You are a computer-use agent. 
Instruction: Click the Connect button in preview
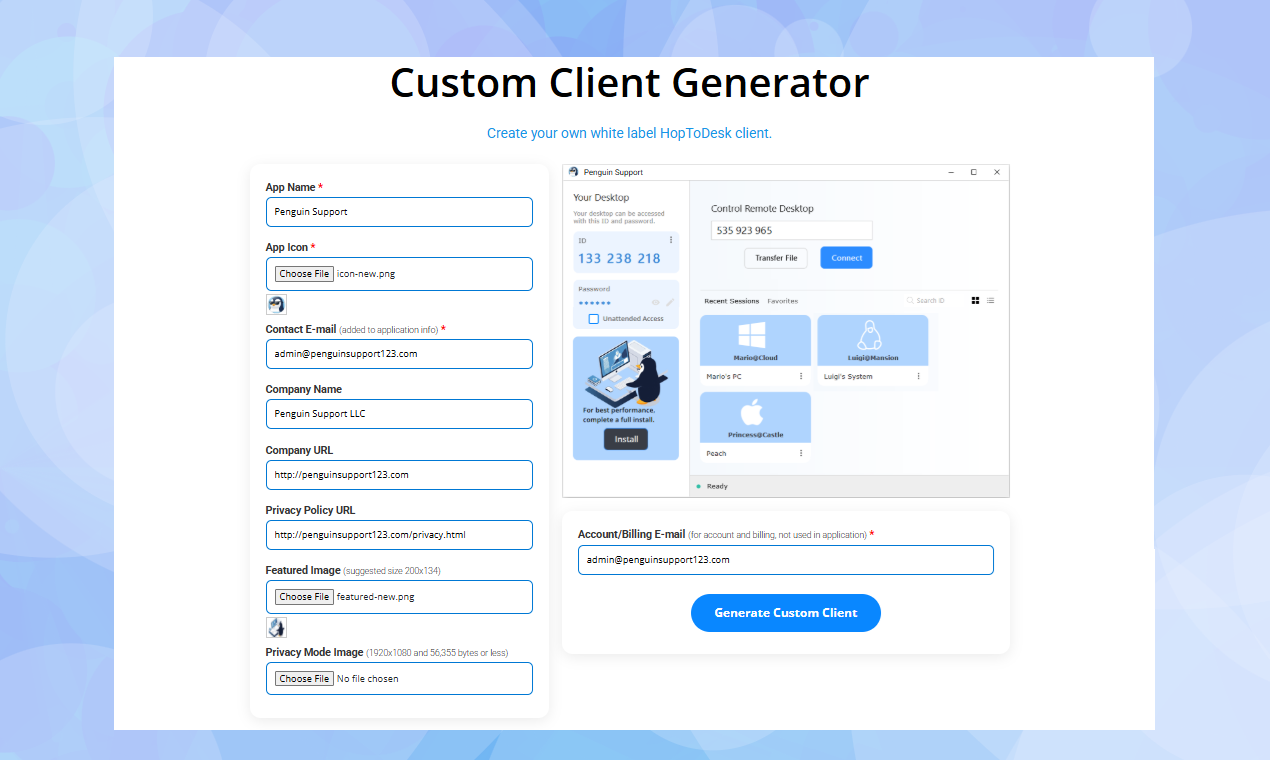tap(846, 258)
